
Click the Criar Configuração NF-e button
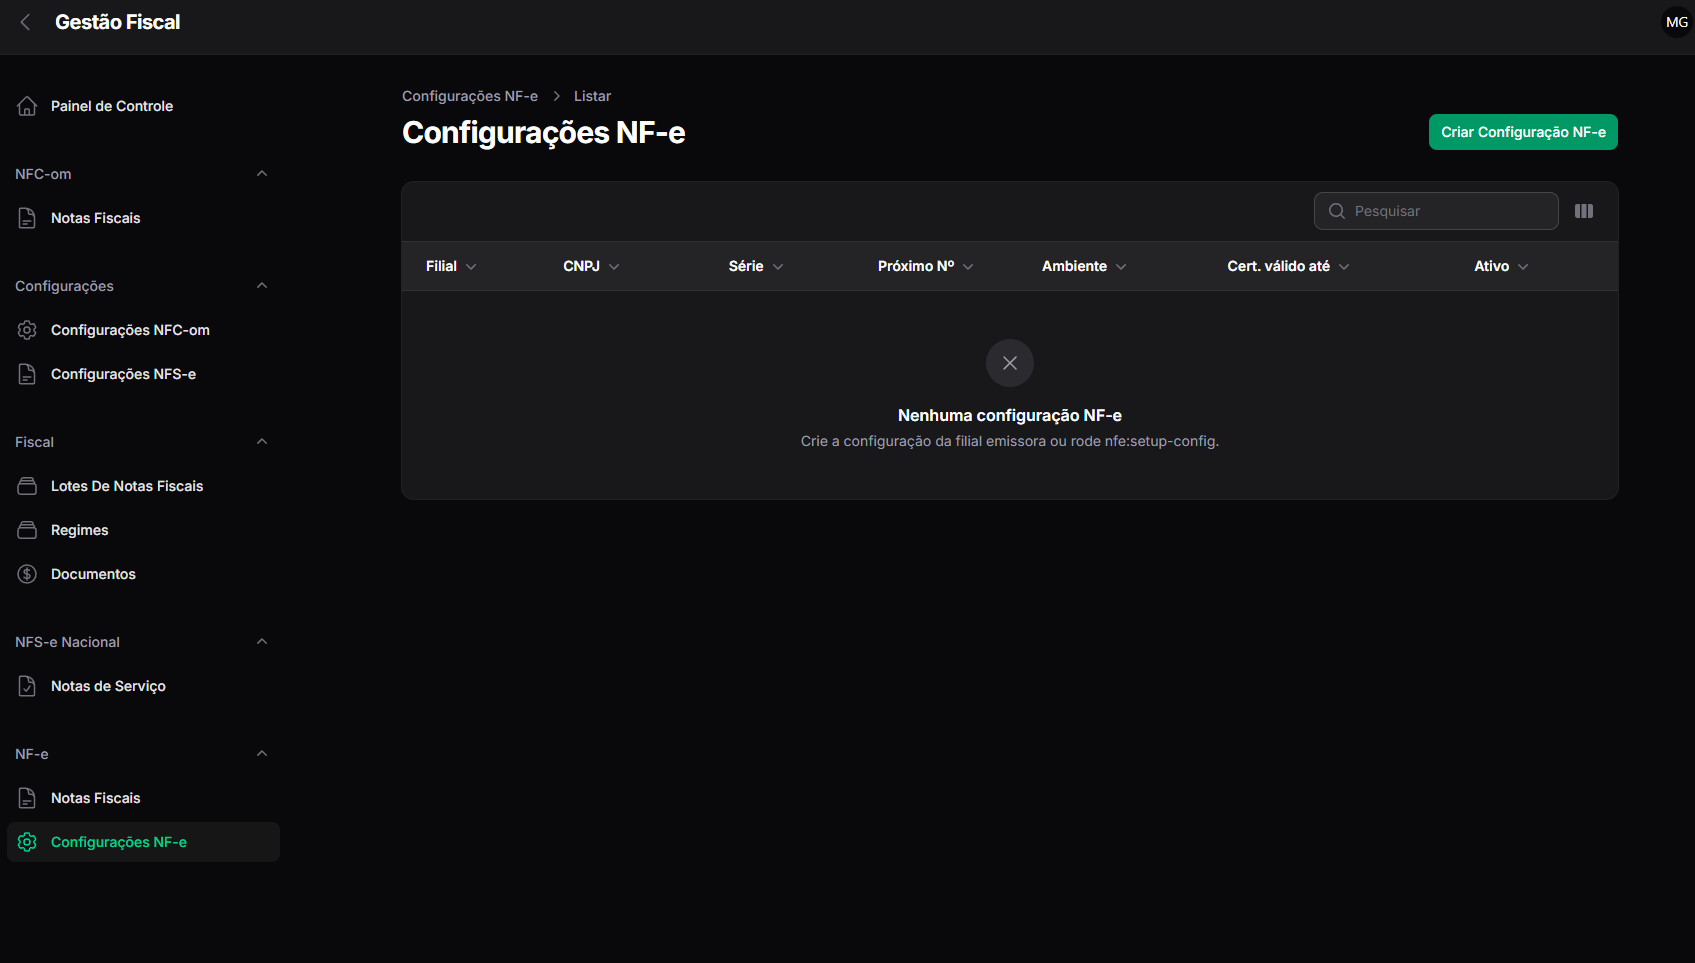point(1523,132)
